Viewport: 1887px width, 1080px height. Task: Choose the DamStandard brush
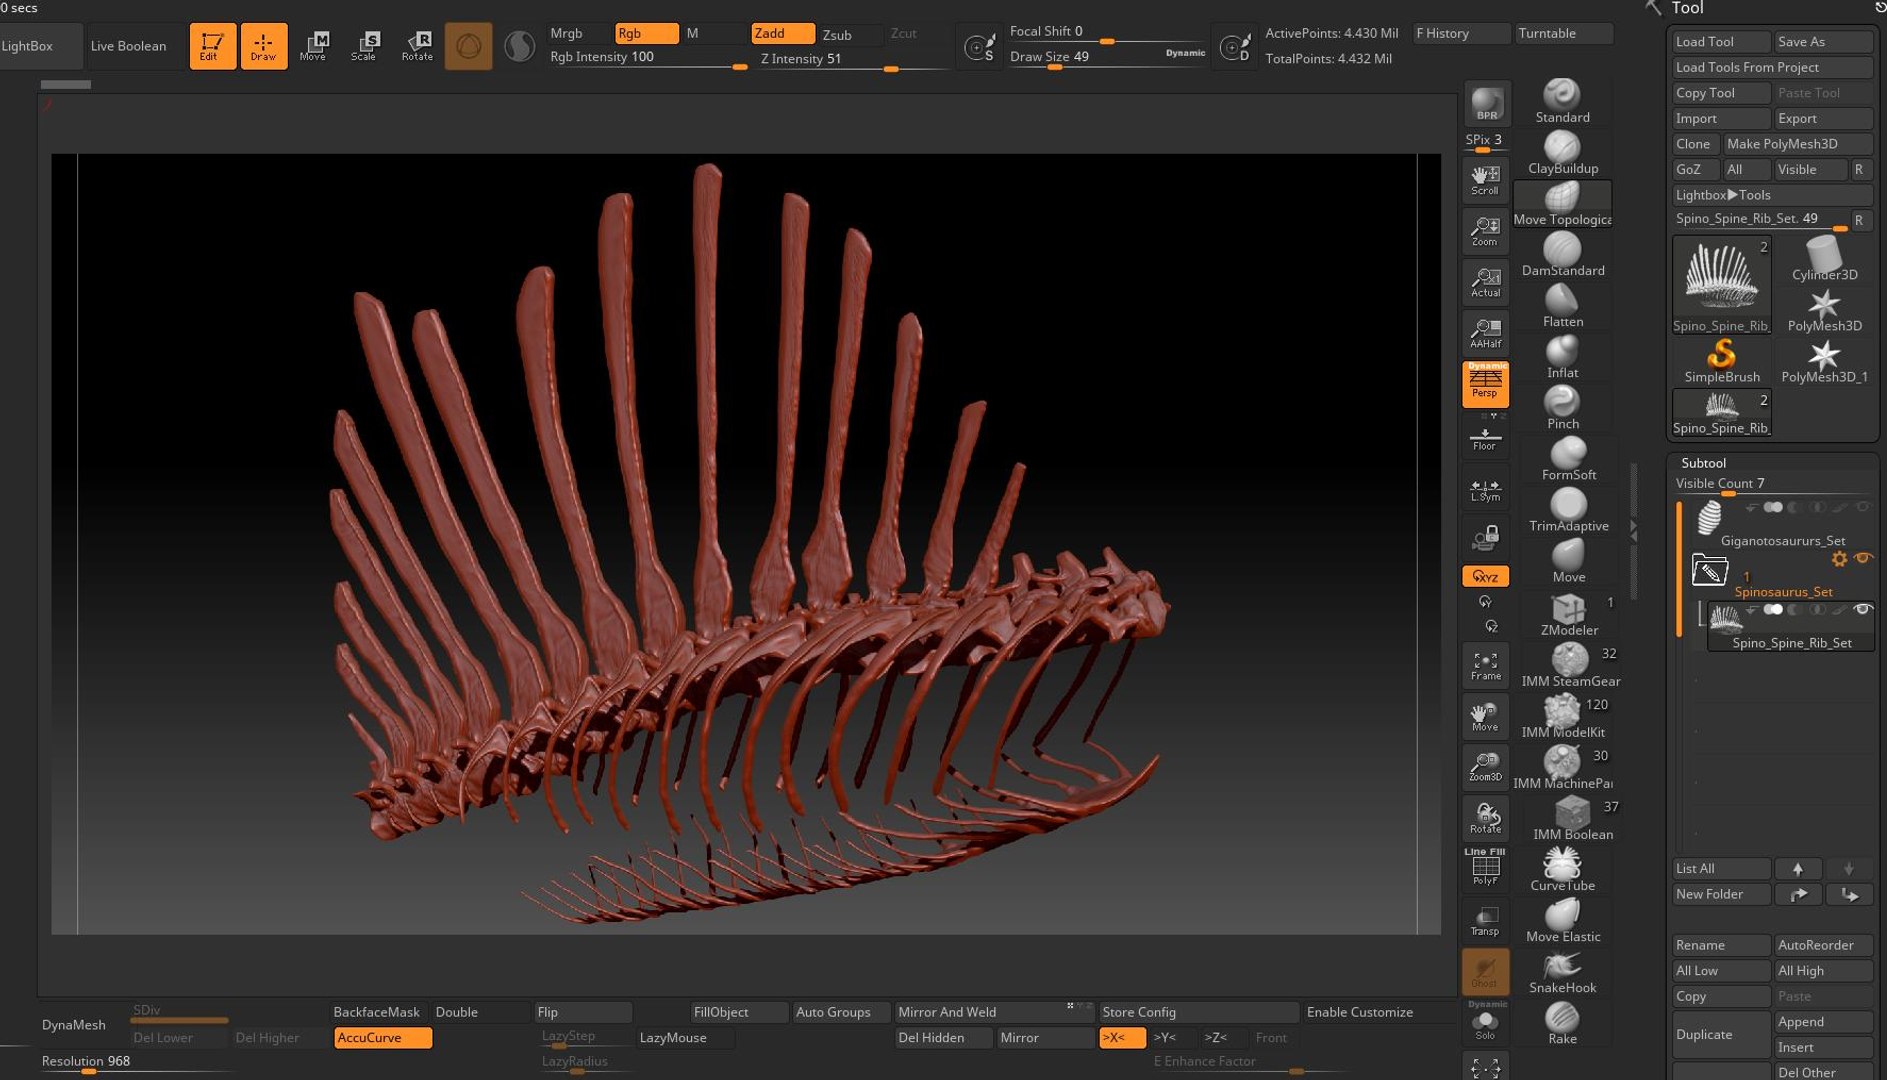coord(1562,256)
